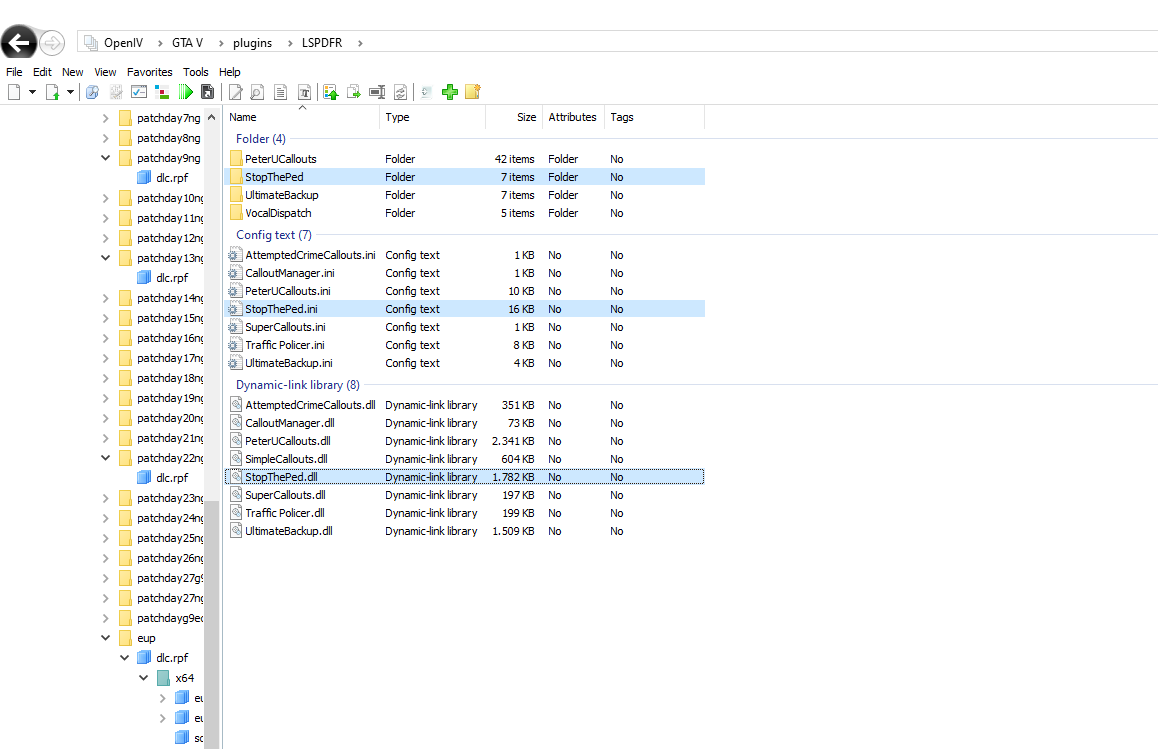Click the new blank file toolbar icon

14,92
